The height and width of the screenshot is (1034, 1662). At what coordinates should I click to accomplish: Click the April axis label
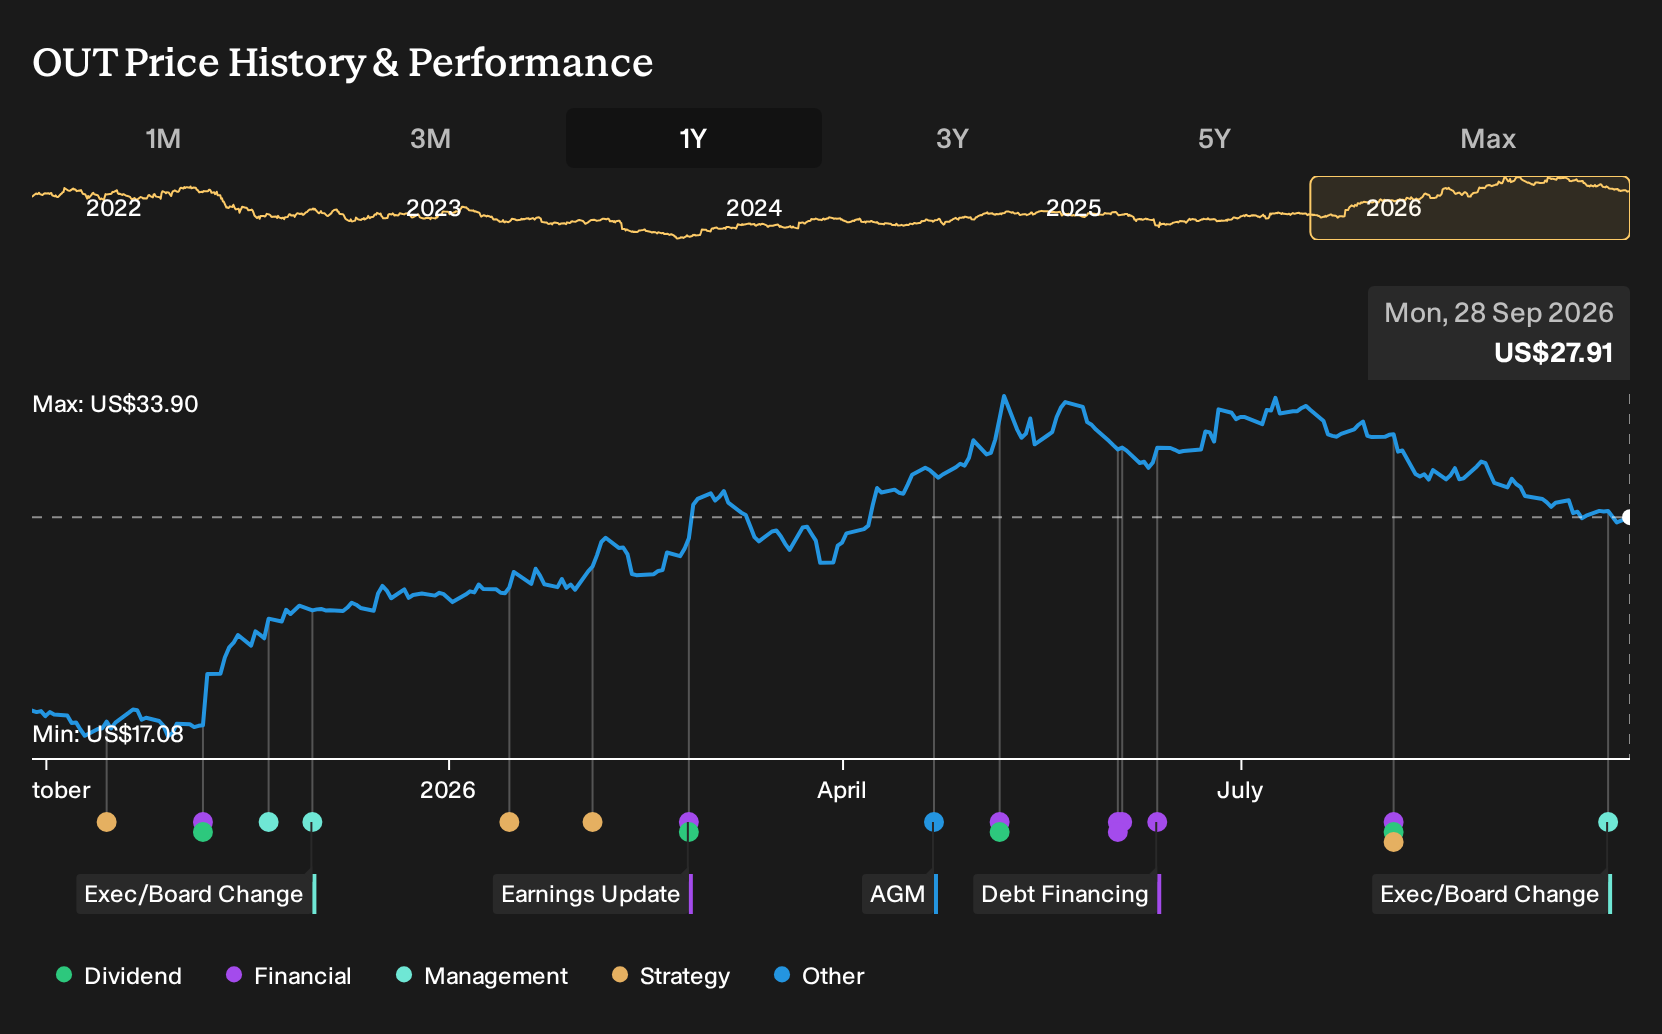coord(842,790)
